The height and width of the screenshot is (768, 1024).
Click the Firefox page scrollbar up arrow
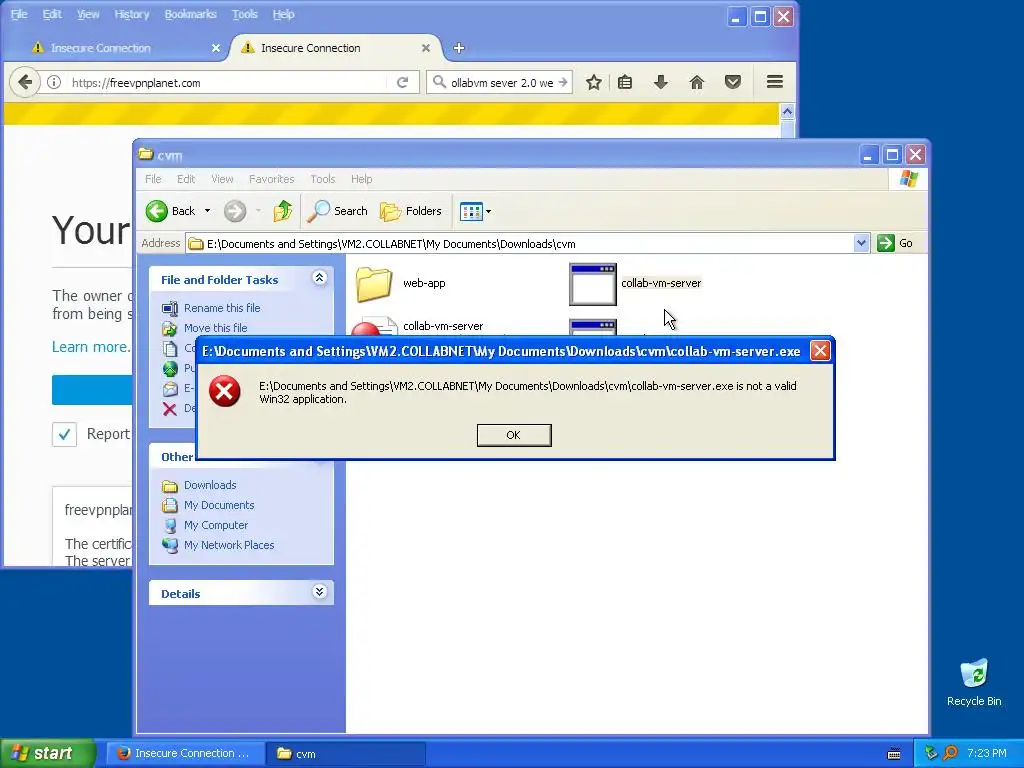click(x=788, y=112)
